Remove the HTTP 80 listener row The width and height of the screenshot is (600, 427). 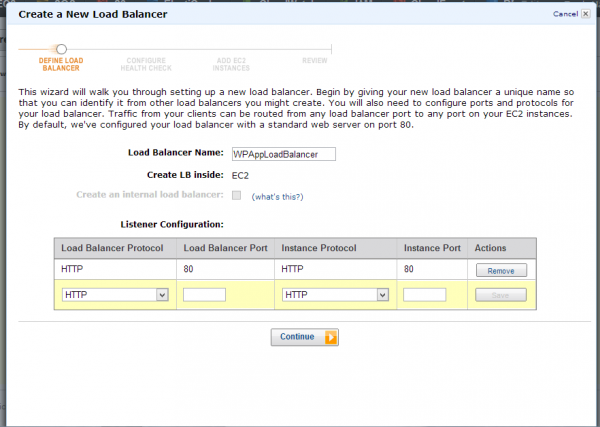pos(501,271)
